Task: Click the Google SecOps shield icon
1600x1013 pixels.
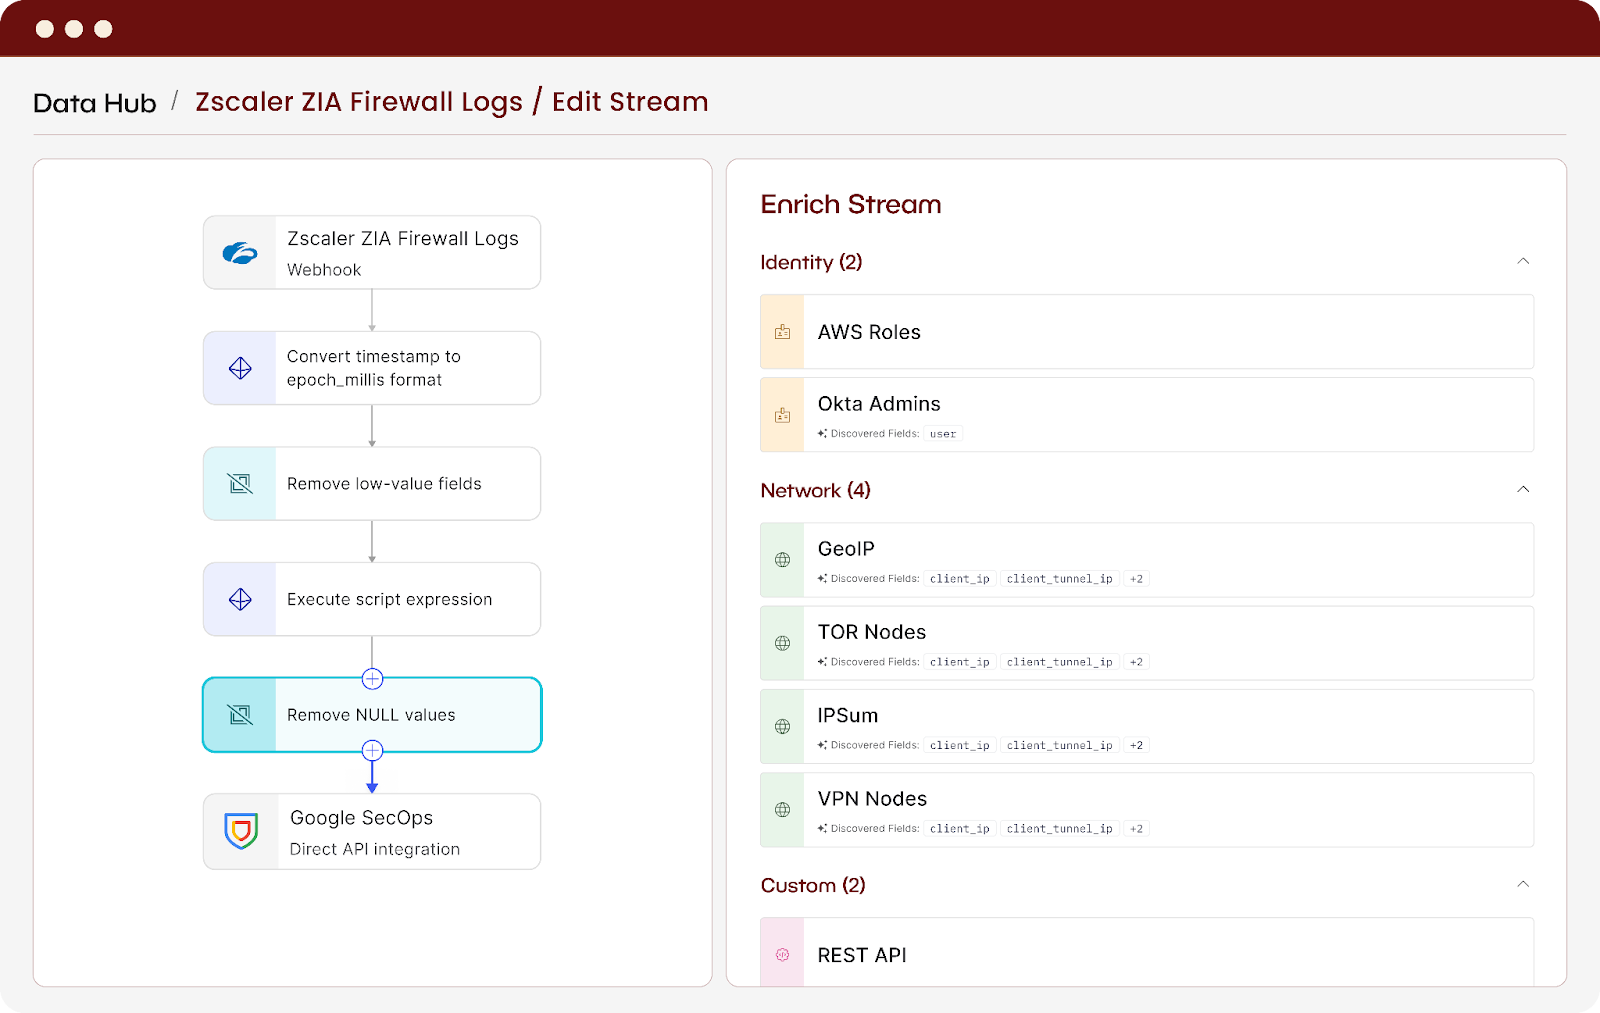Action: 241,831
